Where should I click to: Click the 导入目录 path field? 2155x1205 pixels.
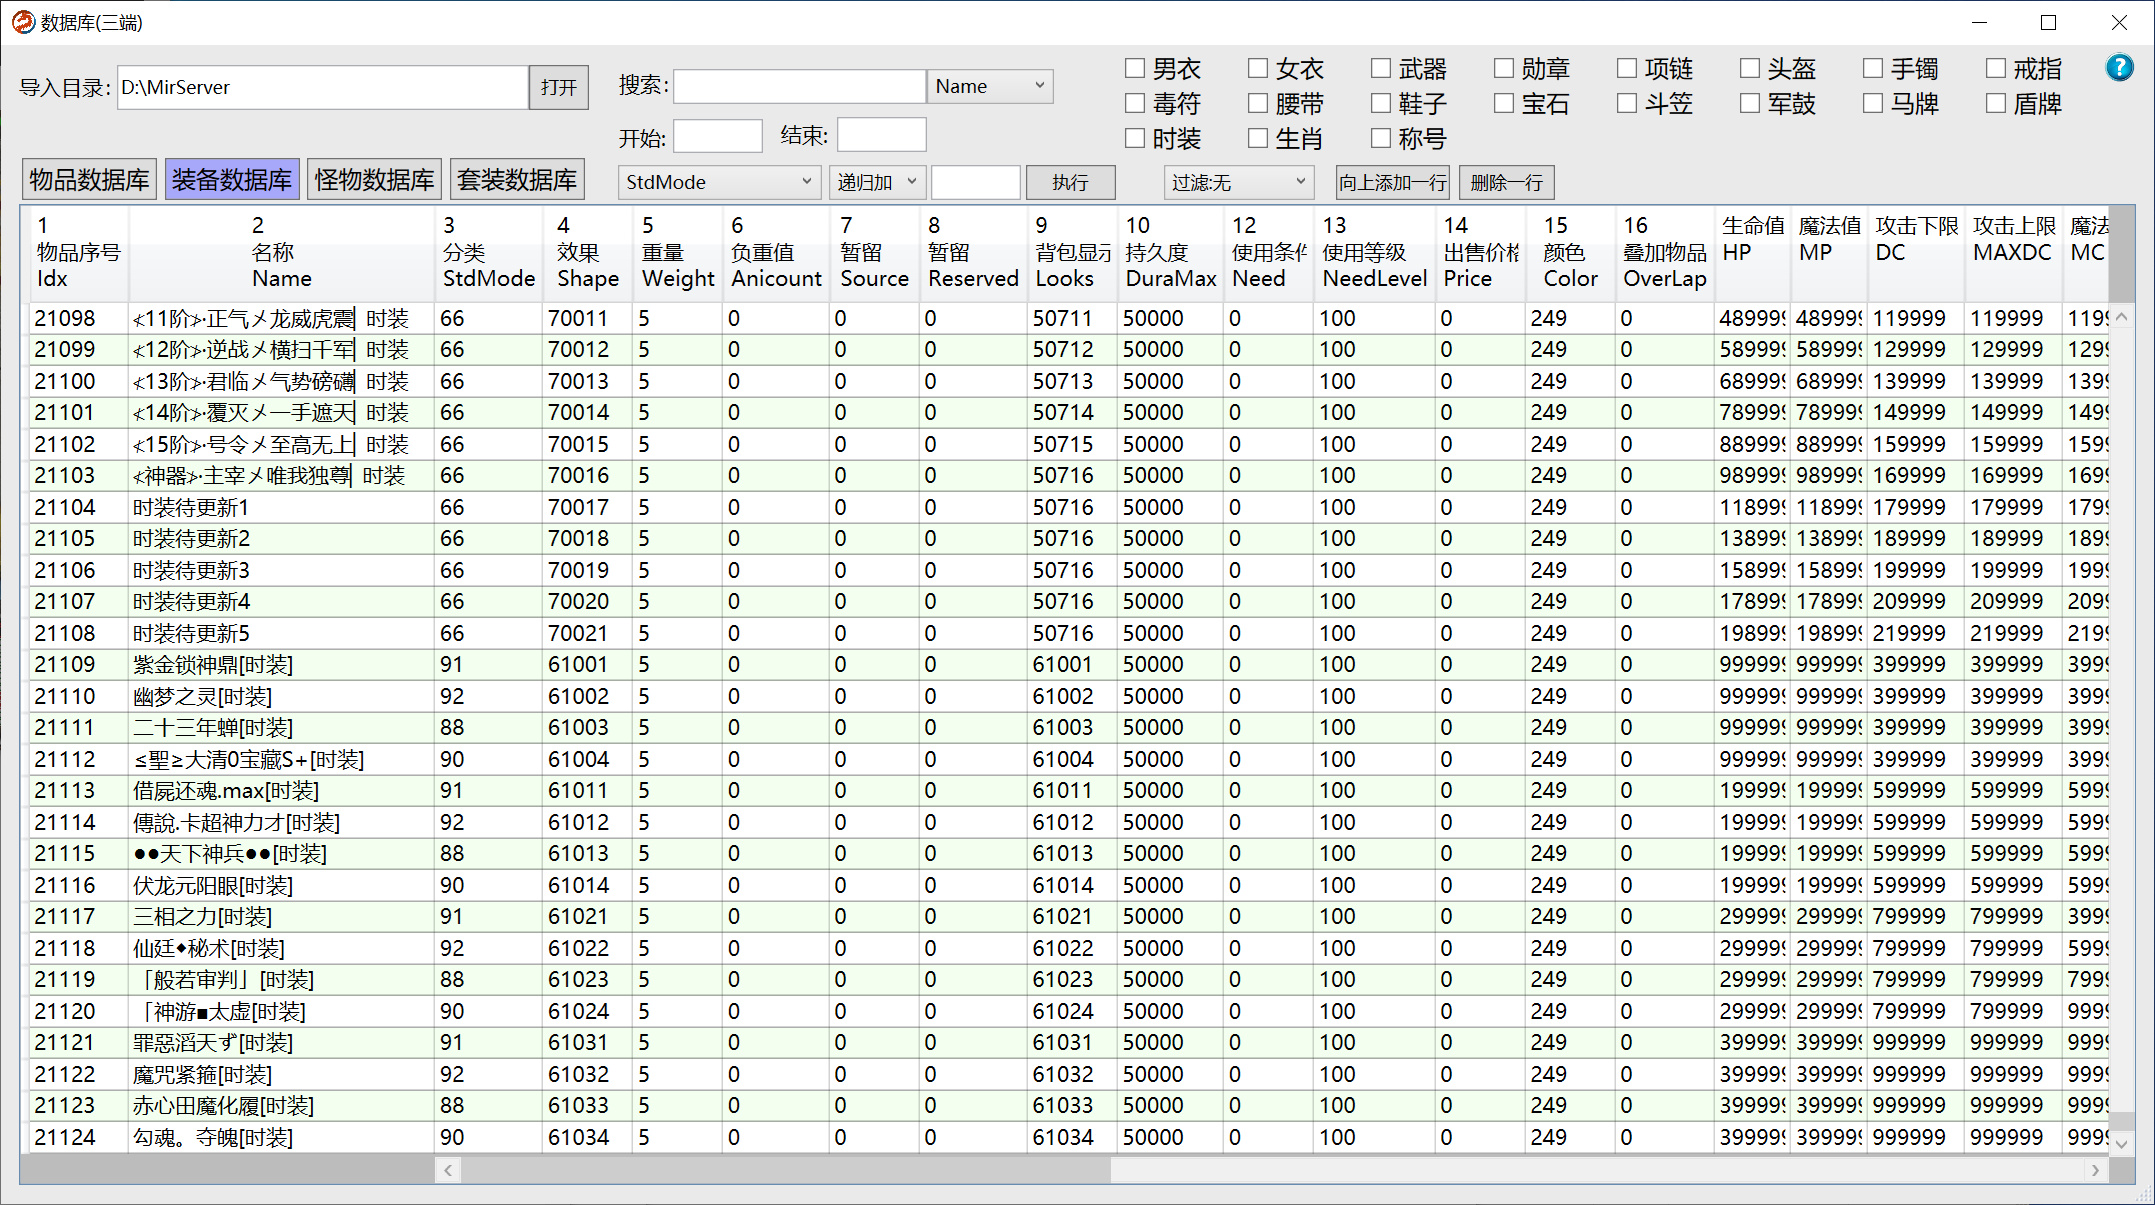[322, 87]
